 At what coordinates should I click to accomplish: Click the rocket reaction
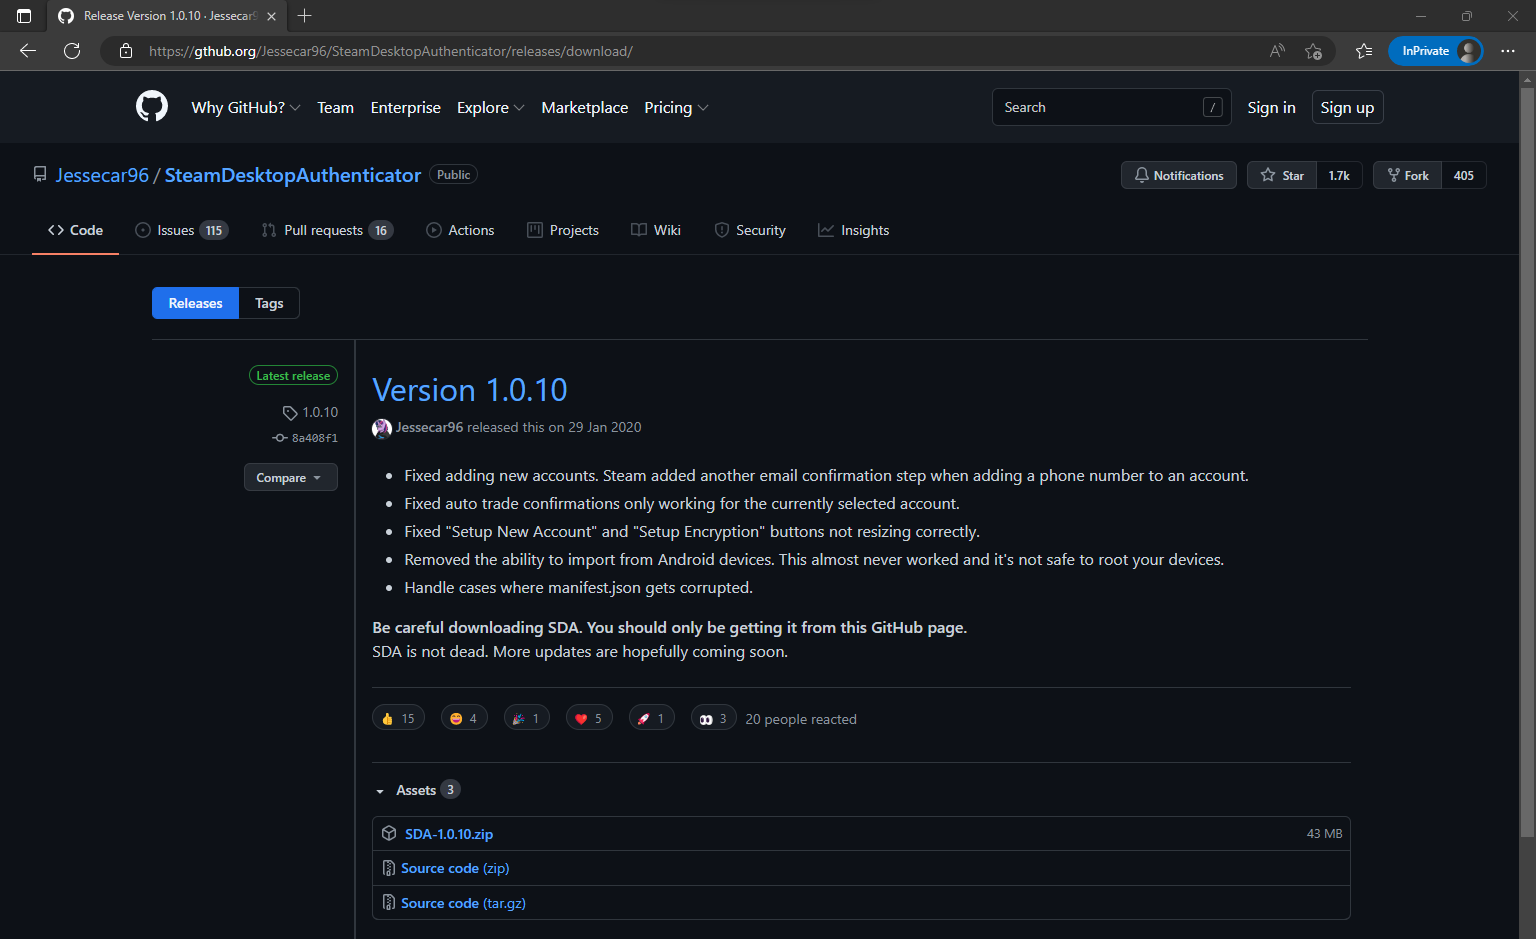pyautogui.click(x=652, y=718)
